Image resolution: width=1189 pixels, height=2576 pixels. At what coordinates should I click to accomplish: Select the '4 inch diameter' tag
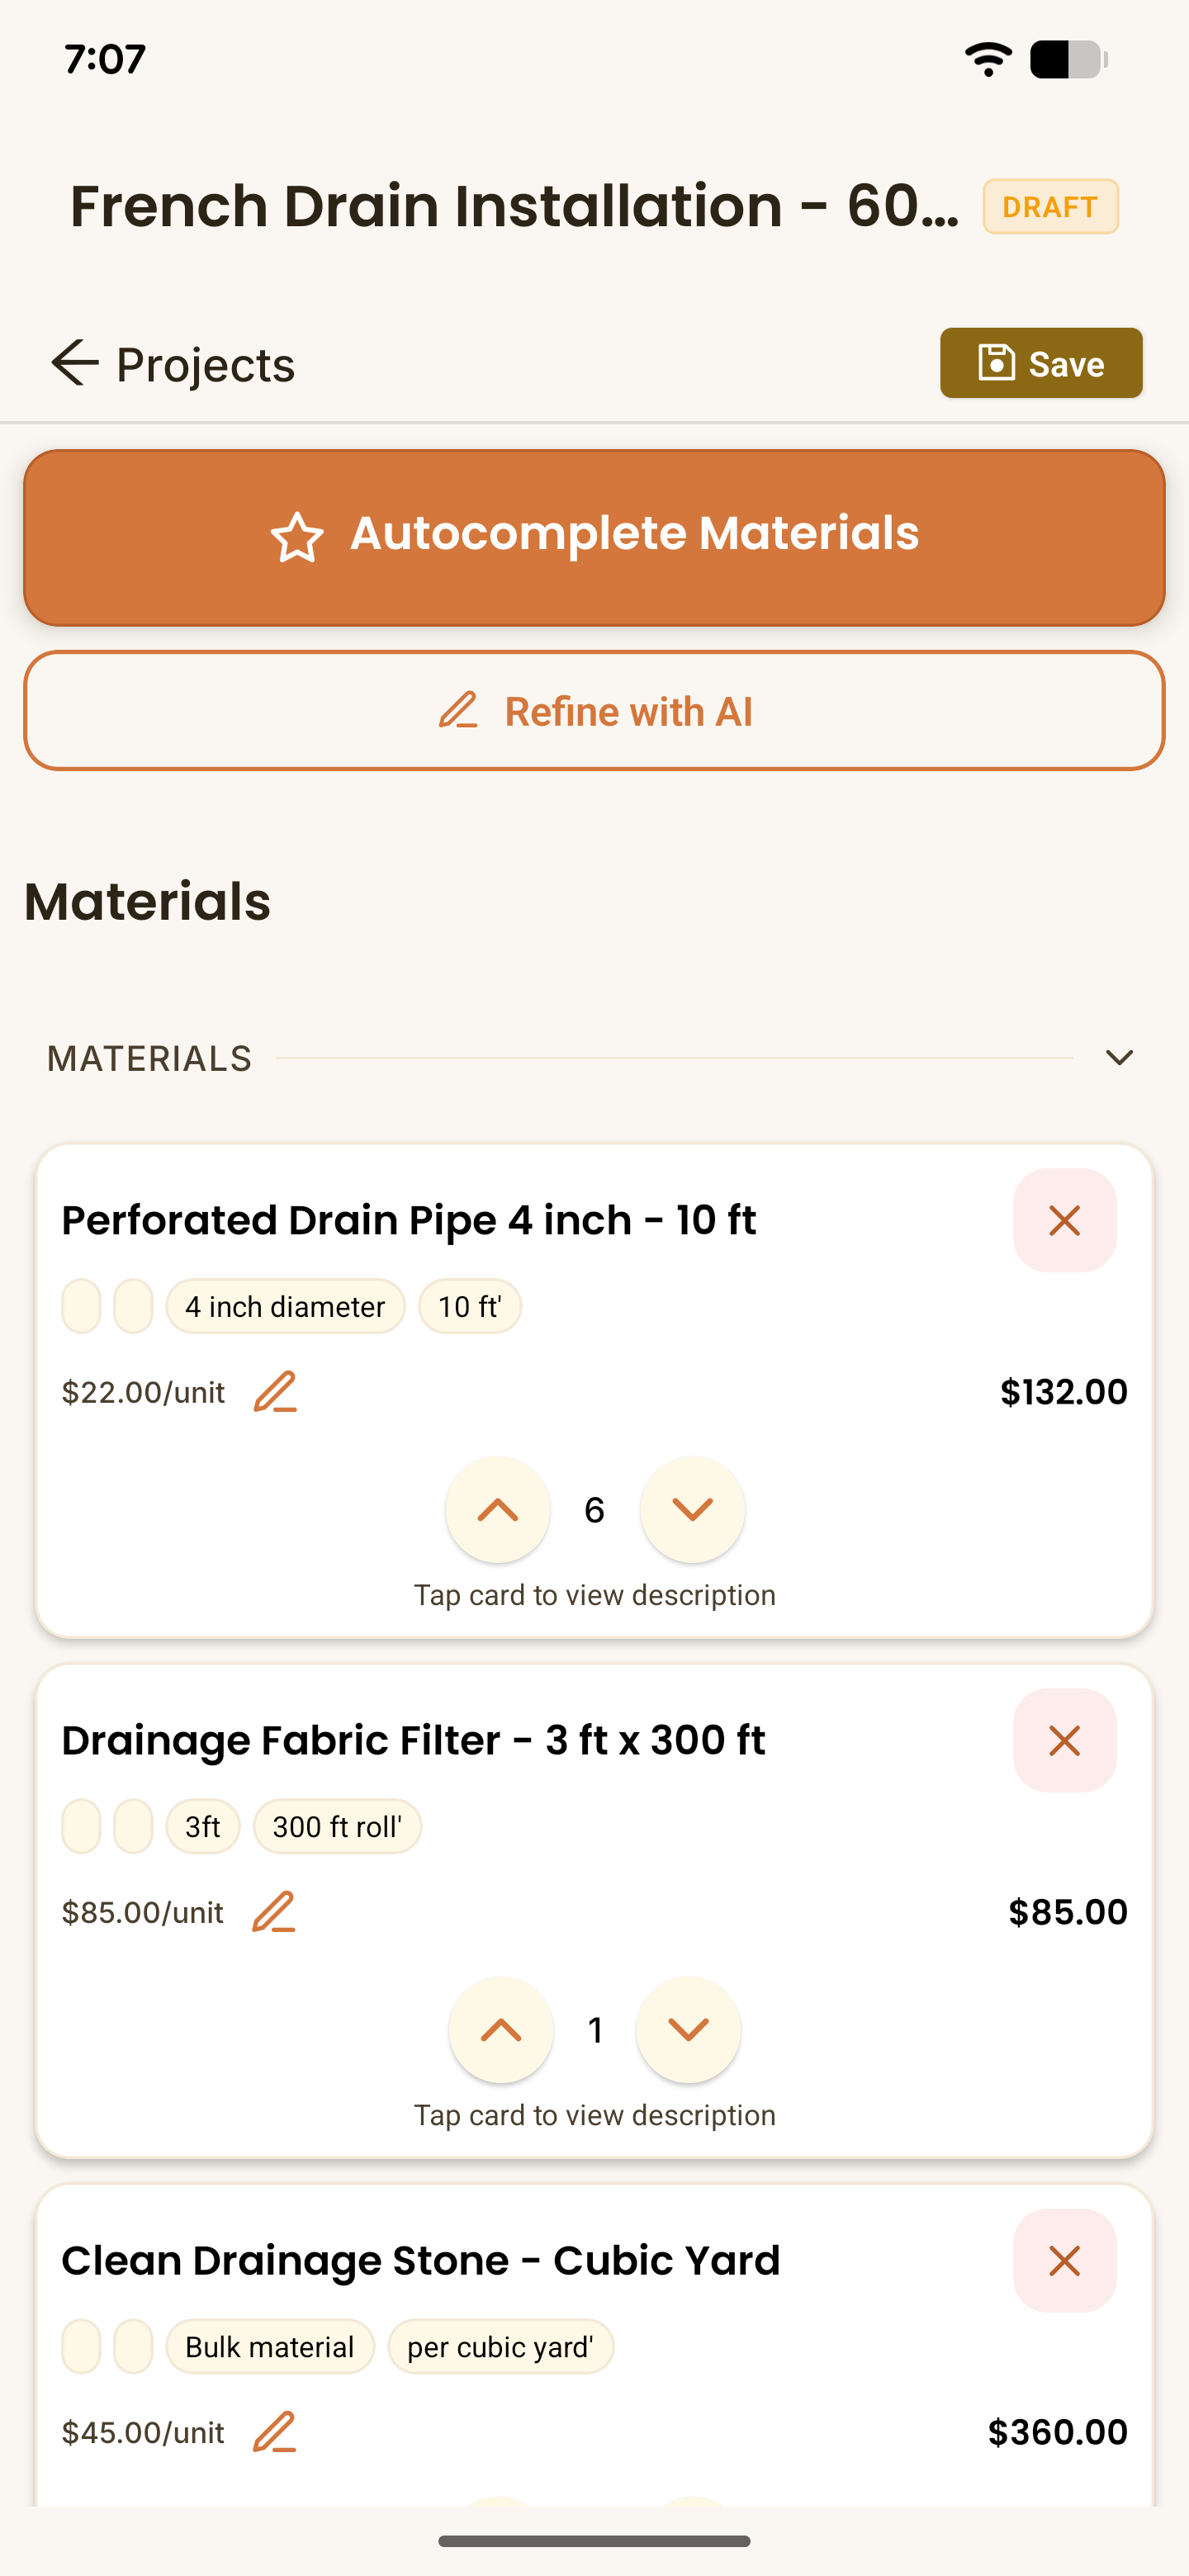tap(285, 1306)
